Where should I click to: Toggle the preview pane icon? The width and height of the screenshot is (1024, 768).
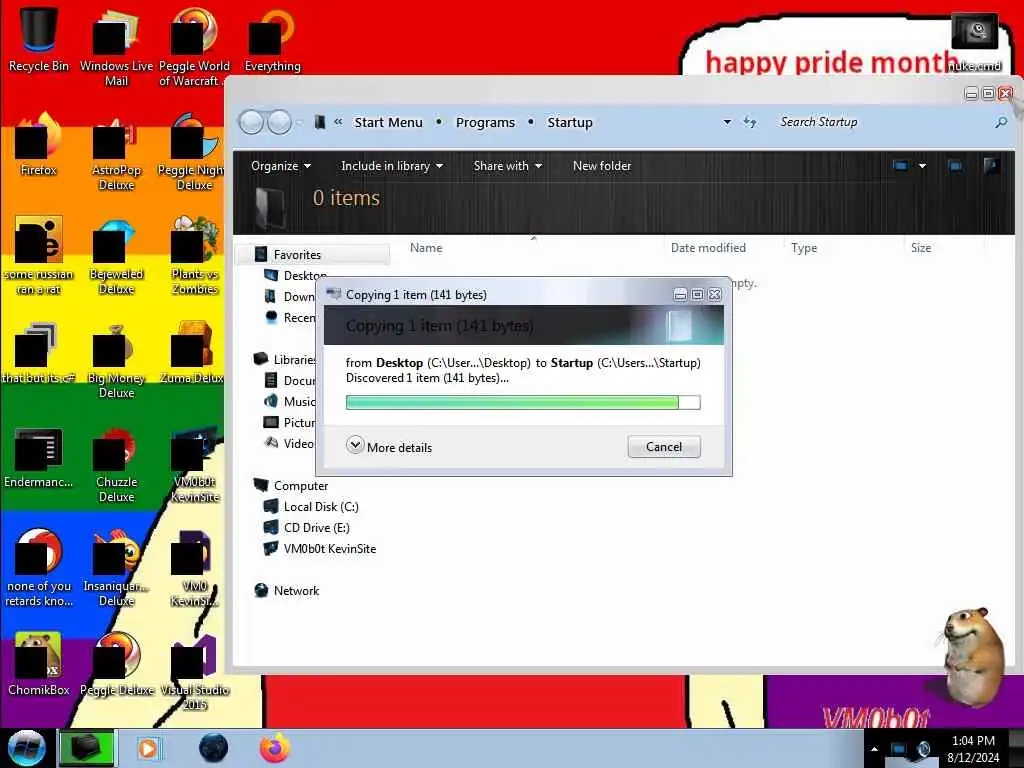click(955, 166)
